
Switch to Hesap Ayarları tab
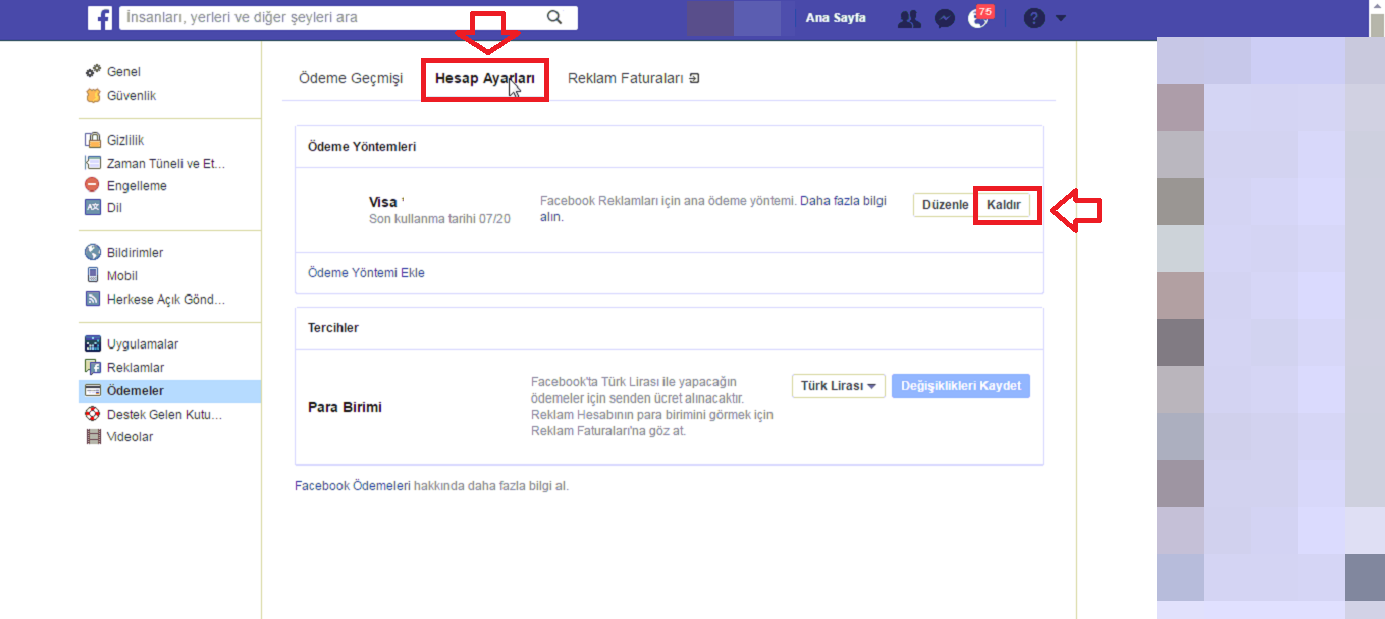[485, 78]
